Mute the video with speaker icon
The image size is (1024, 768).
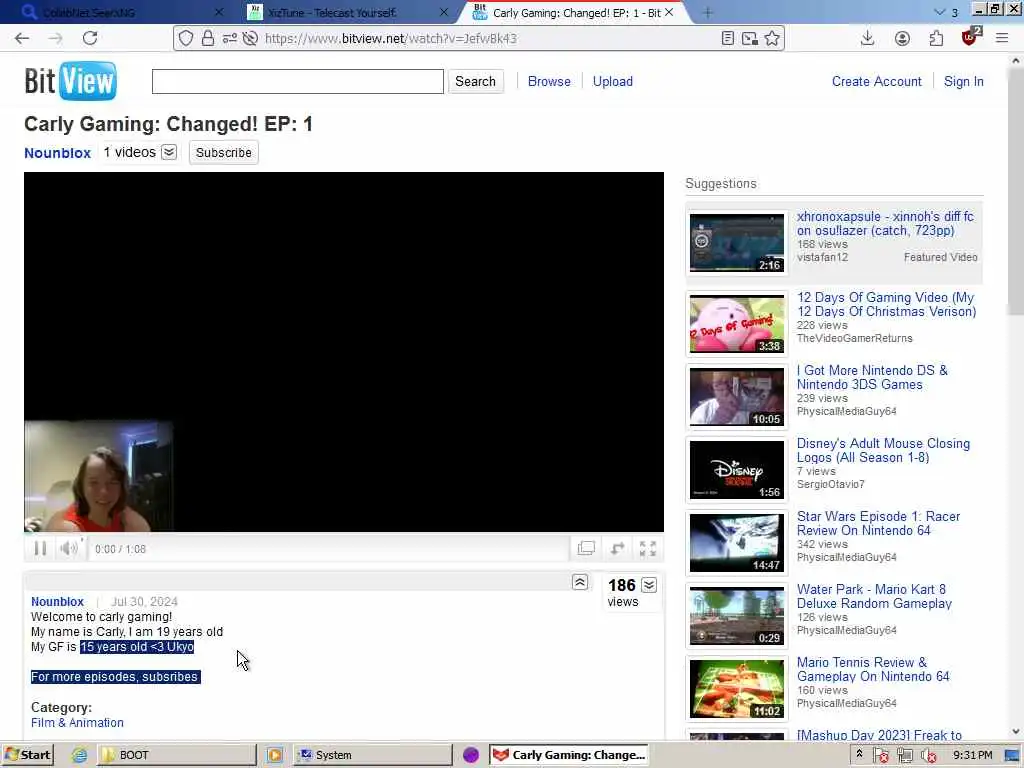click(x=69, y=549)
